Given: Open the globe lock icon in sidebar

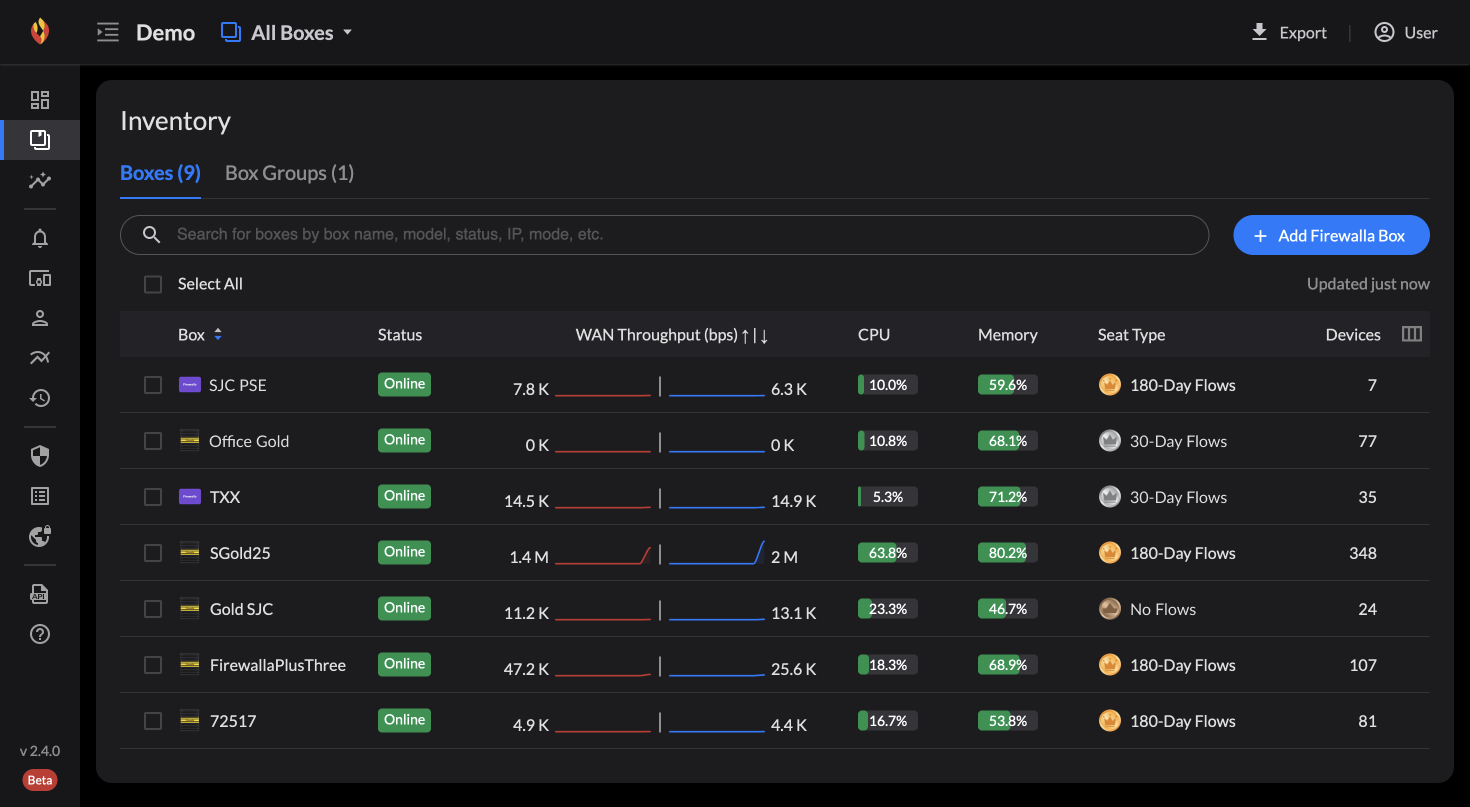Looking at the screenshot, I should tap(40, 536).
